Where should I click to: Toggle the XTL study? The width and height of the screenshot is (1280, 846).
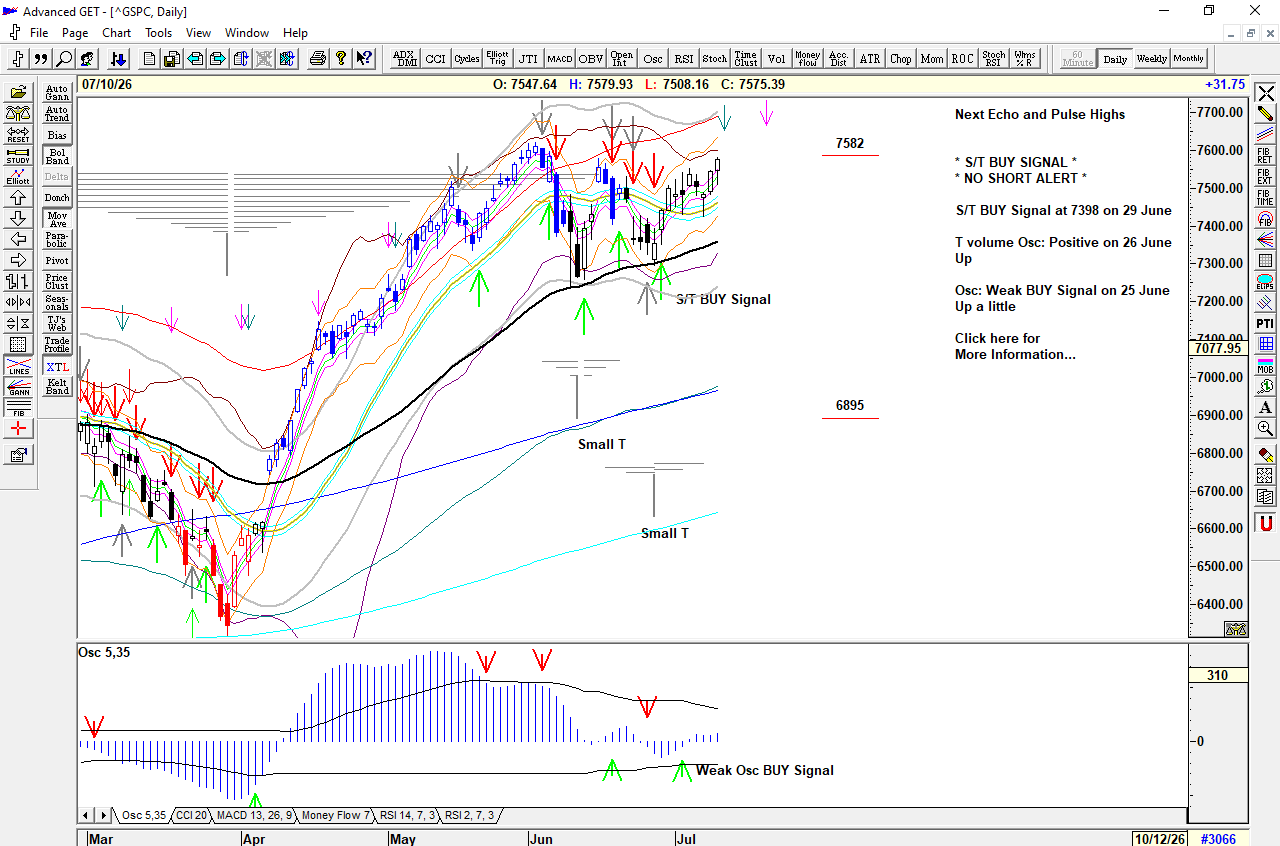tap(57, 367)
